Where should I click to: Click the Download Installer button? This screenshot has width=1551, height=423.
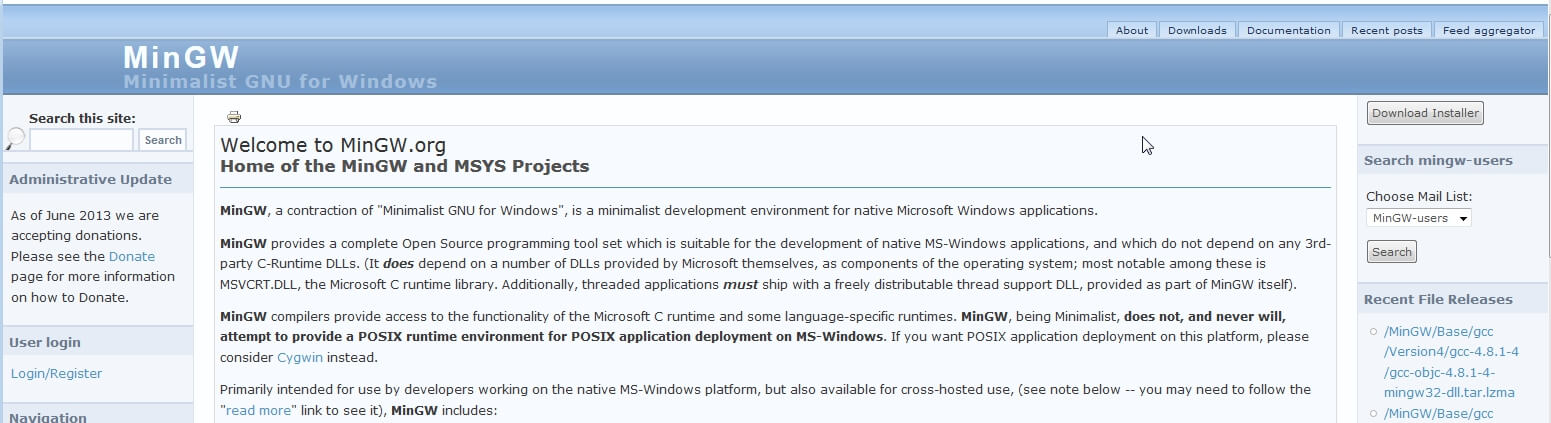pos(1425,113)
